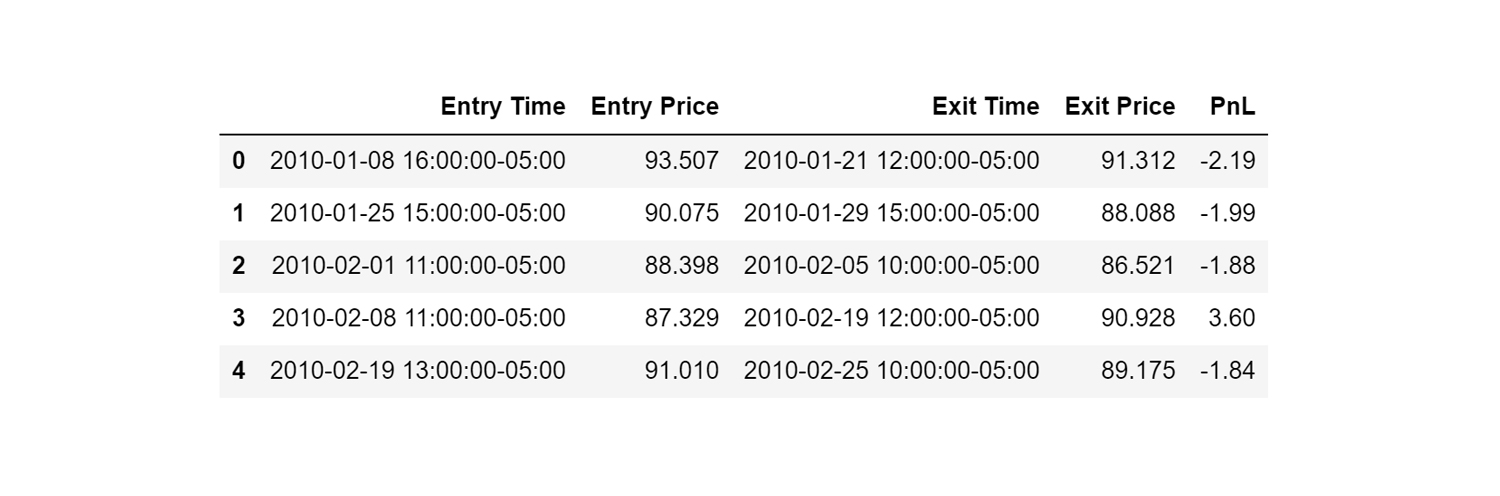Click the Entry Time column header
Viewport: 1500px width, 496px height.
coord(503,107)
